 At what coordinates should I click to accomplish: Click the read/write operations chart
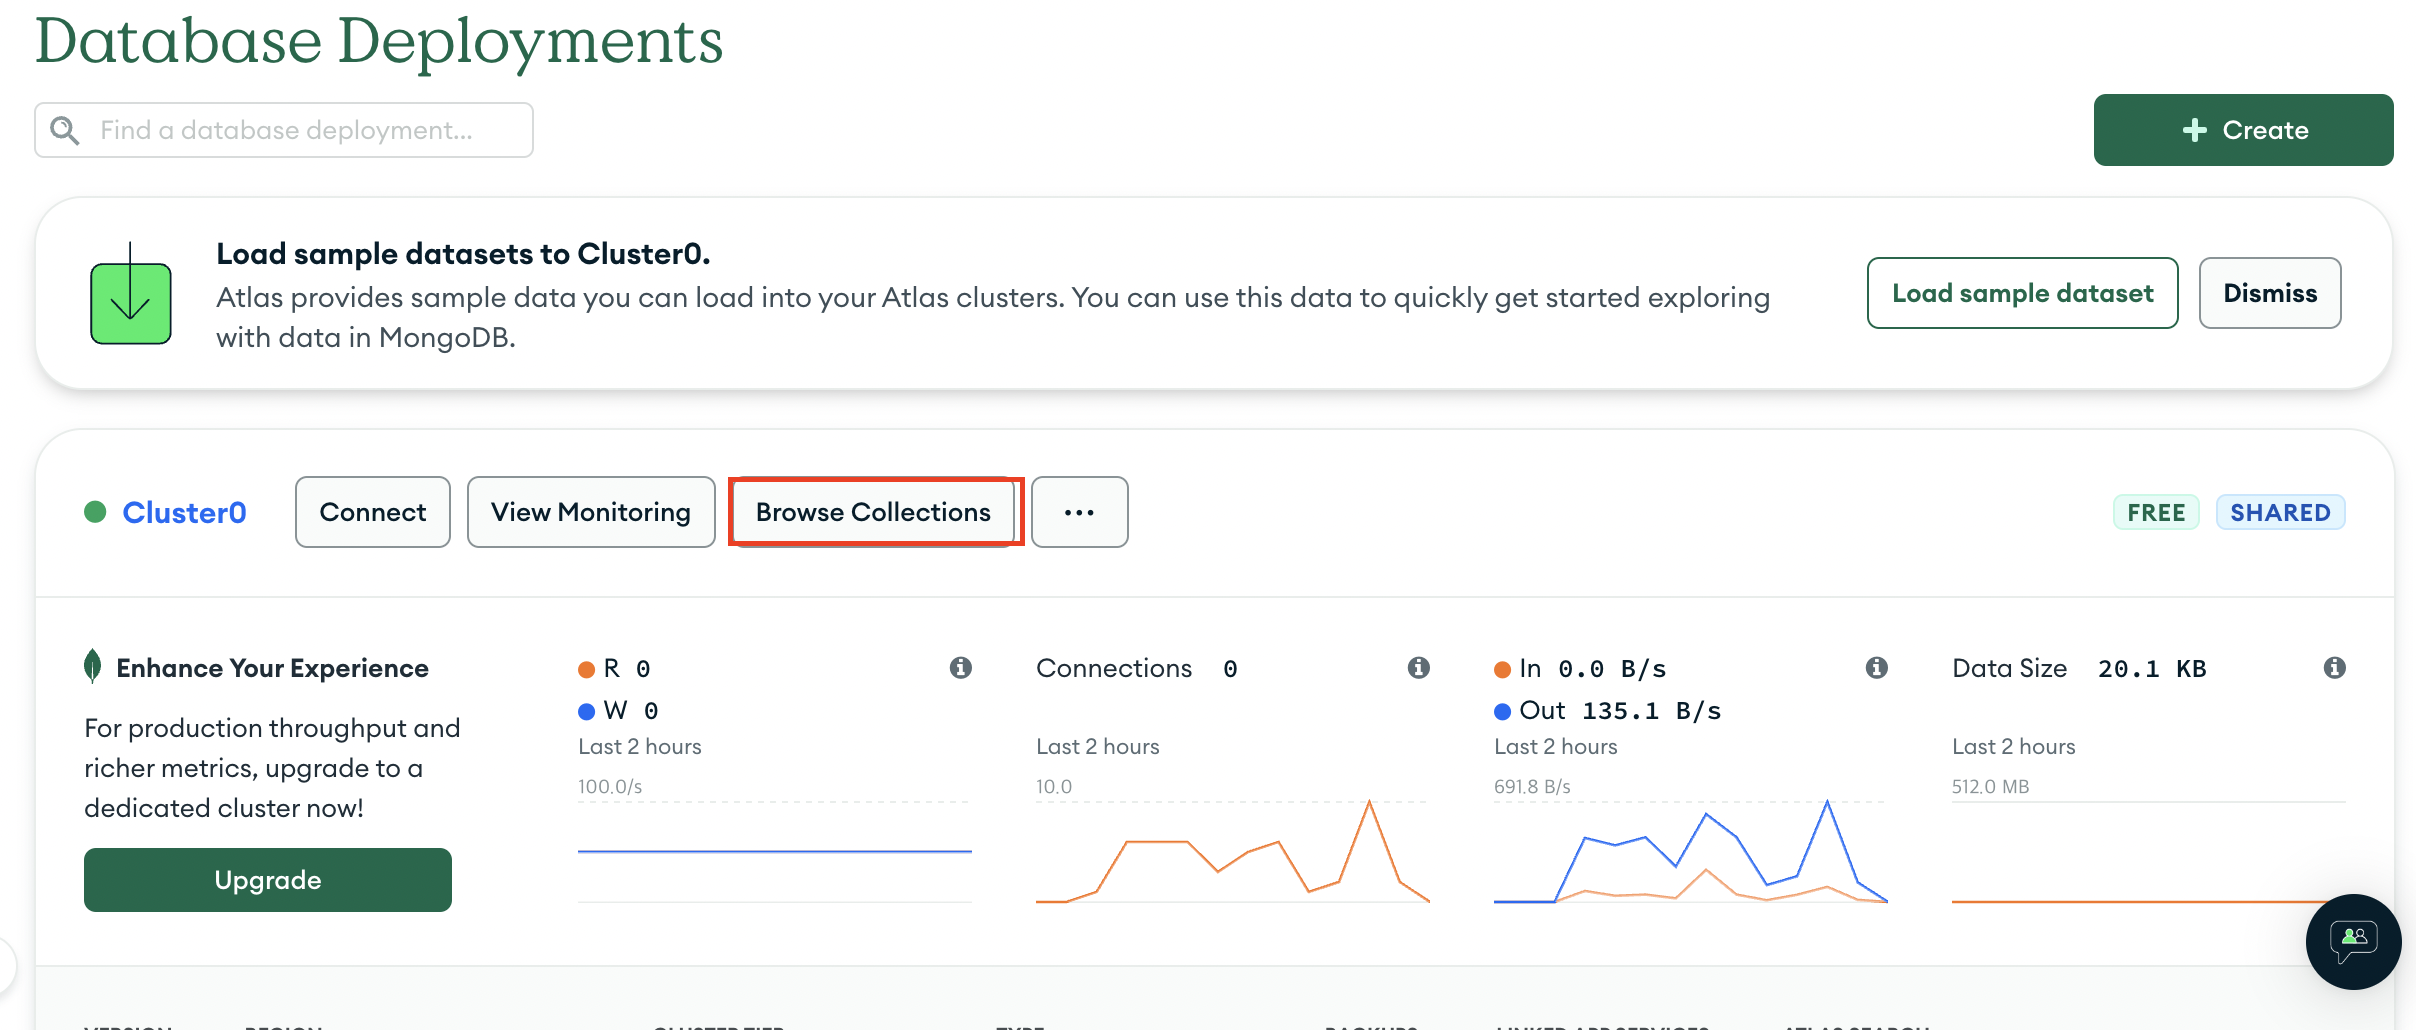click(x=775, y=852)
